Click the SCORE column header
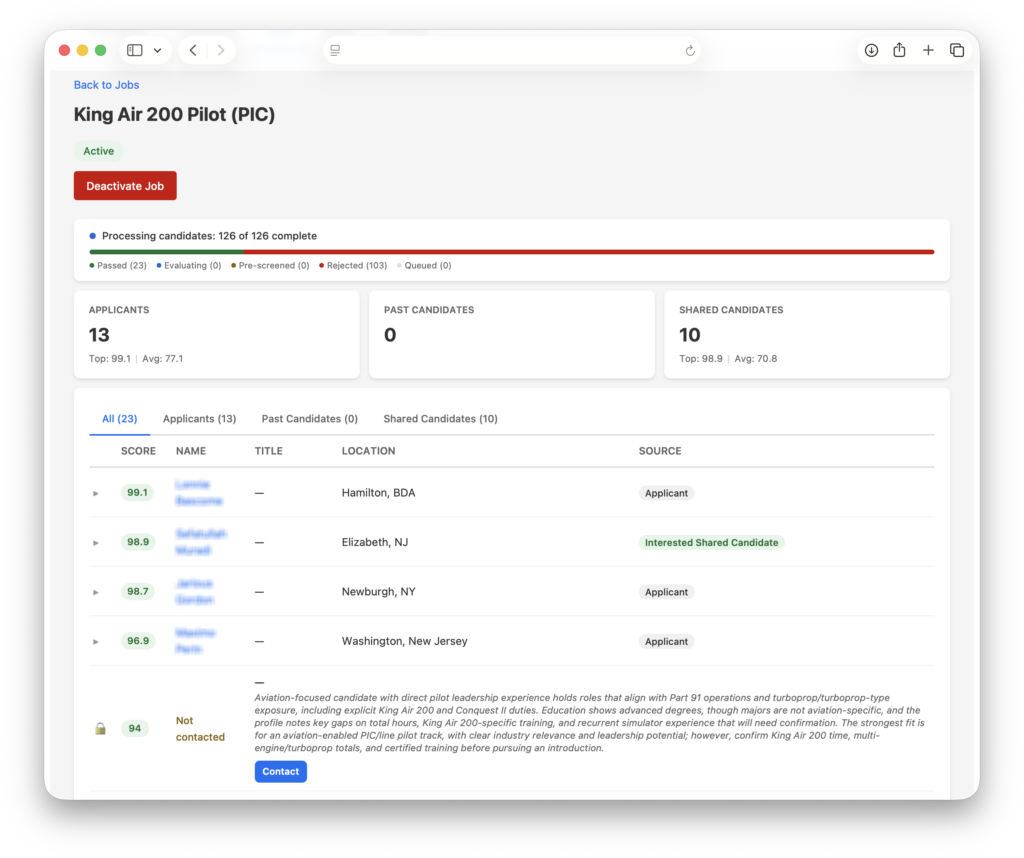 tap(138, 451)
